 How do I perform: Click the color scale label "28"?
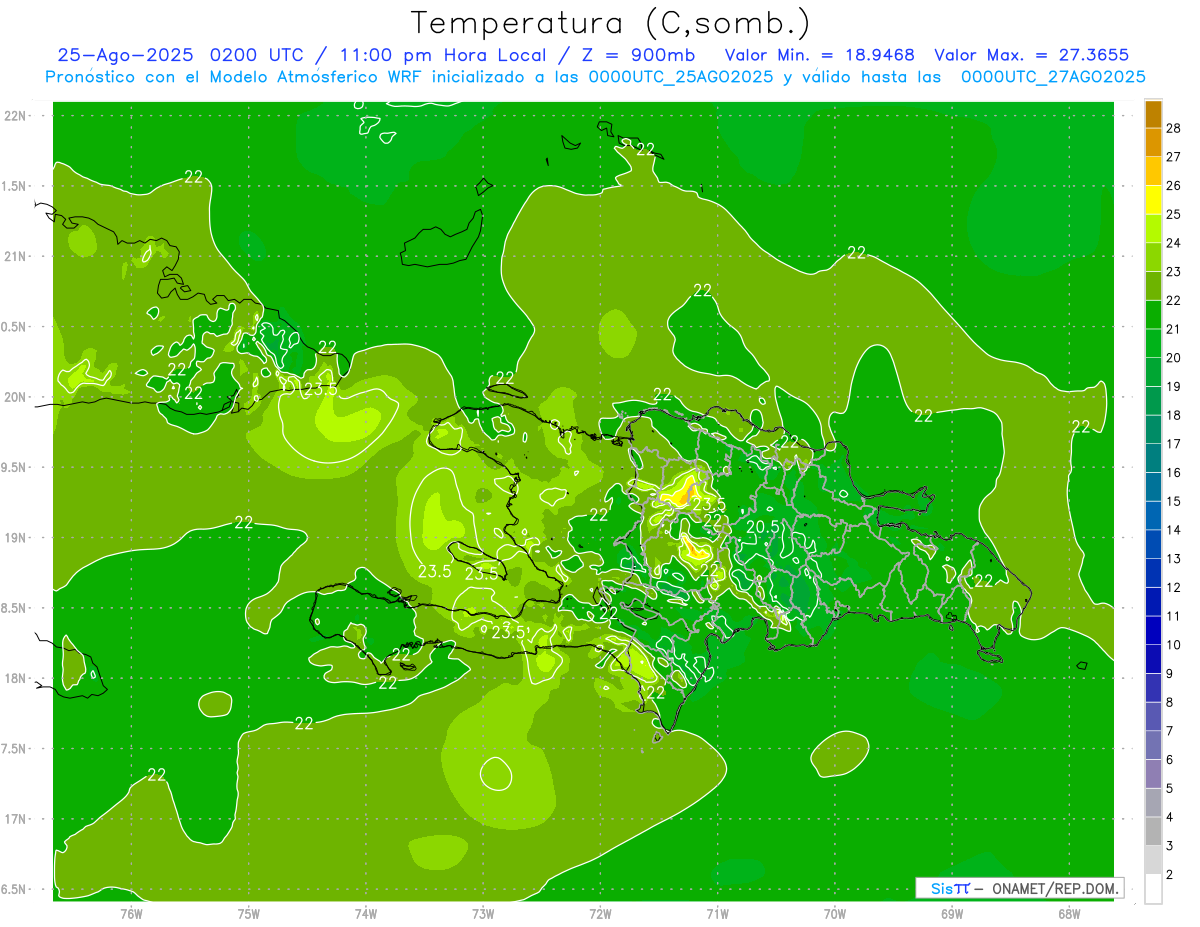click(x=1174, y=128)
